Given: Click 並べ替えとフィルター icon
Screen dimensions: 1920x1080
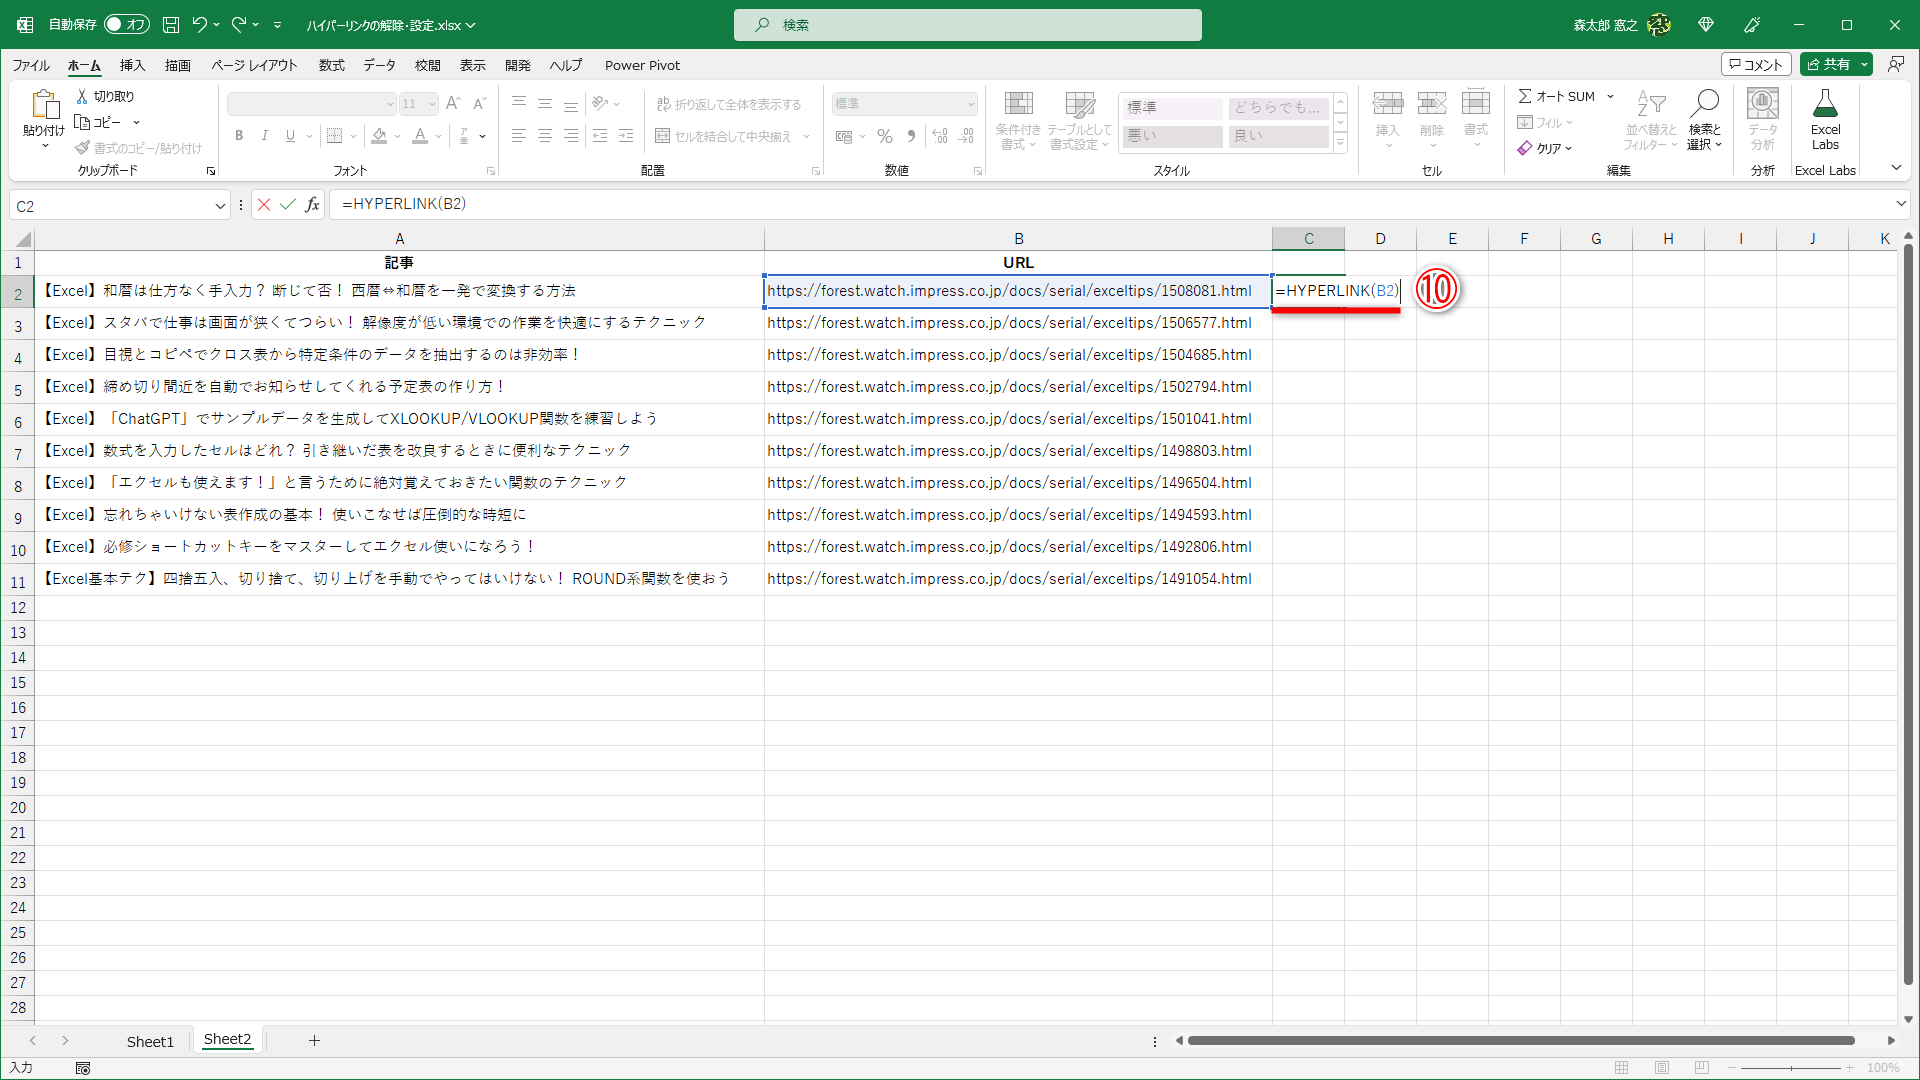Looking at the screenshot, I should point(1652,120).
